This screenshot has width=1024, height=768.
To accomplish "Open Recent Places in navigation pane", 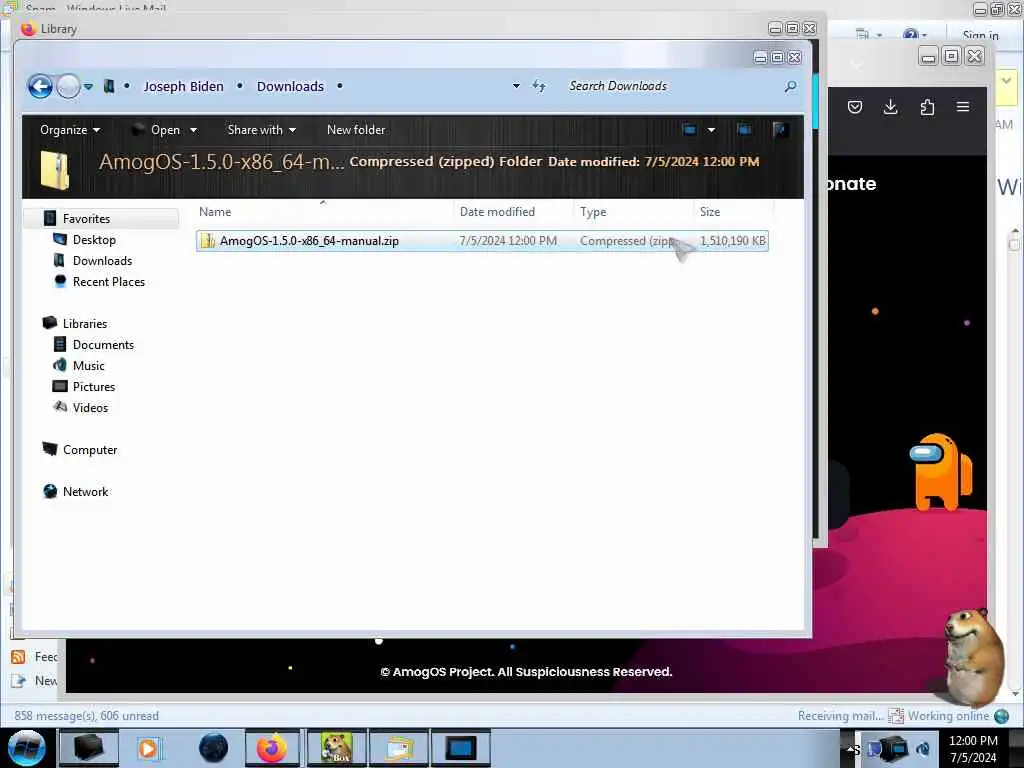I will pos(108,281).
